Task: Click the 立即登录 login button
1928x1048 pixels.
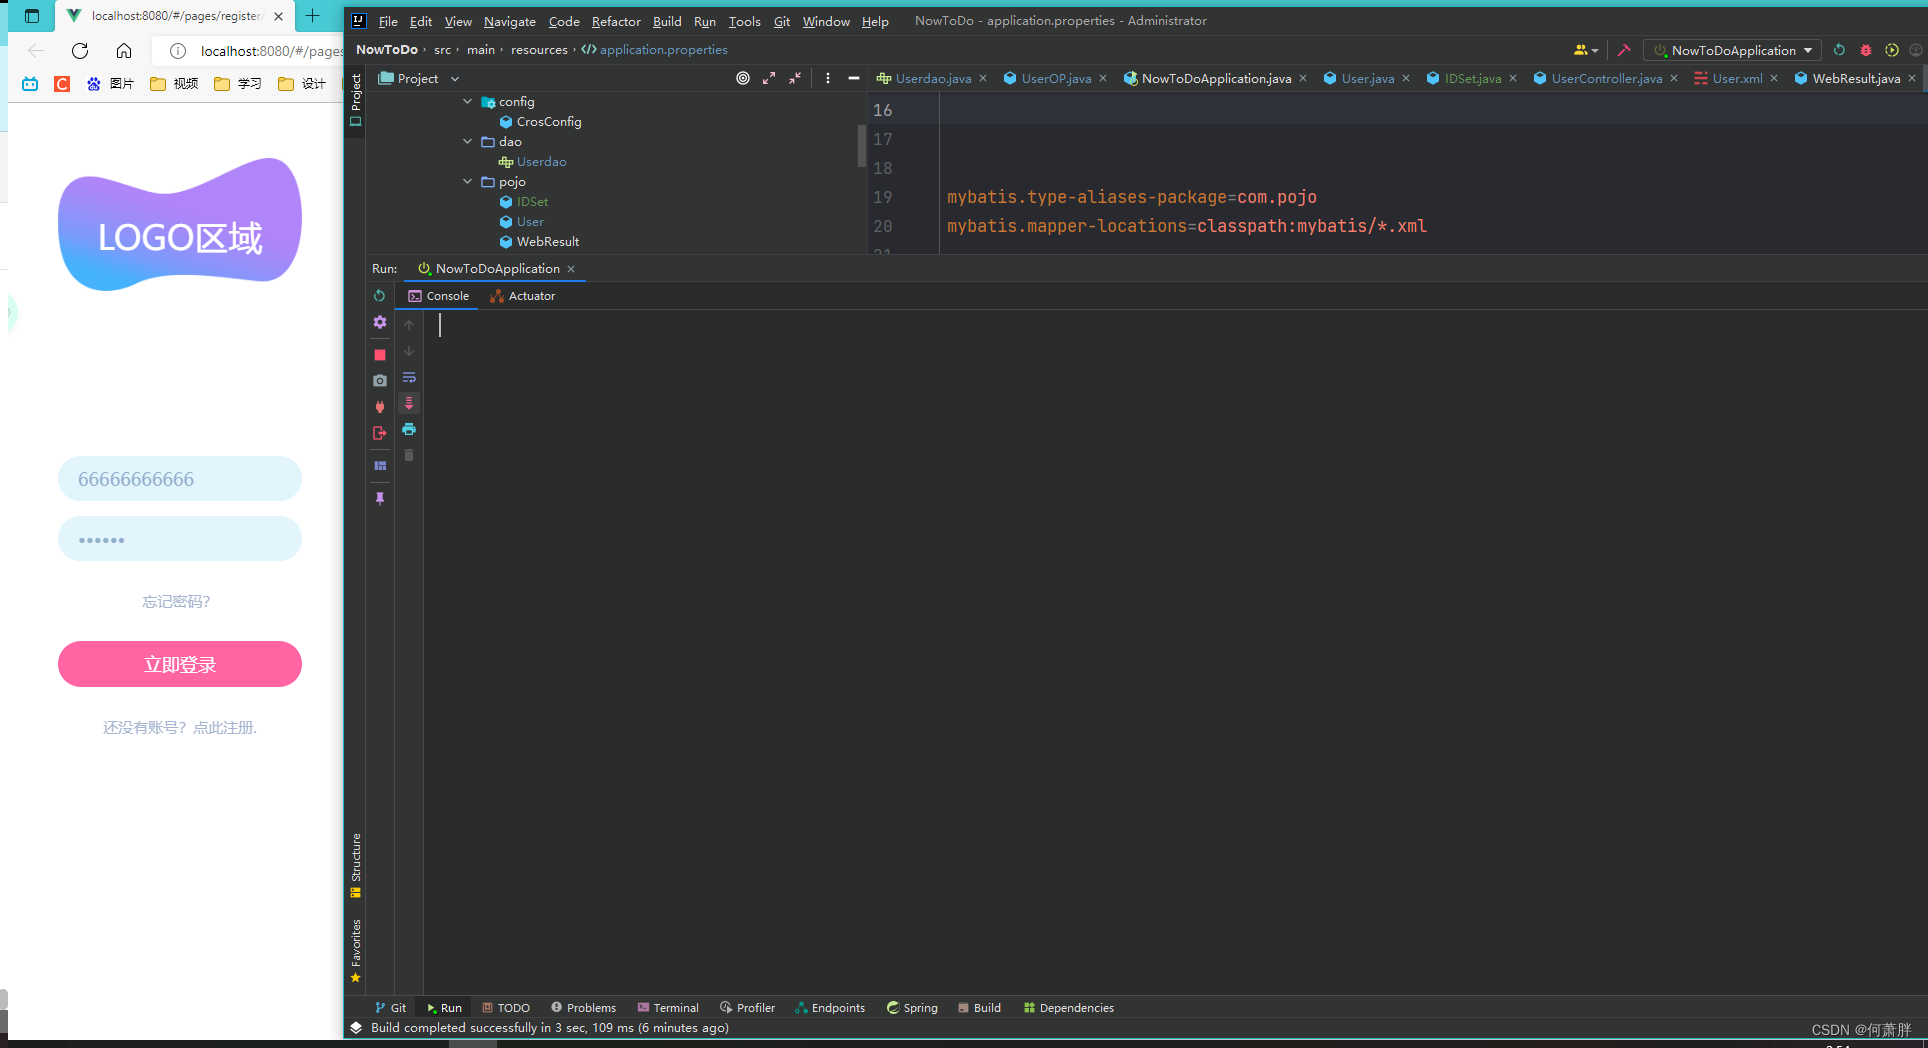Action: tap(180, 664)
